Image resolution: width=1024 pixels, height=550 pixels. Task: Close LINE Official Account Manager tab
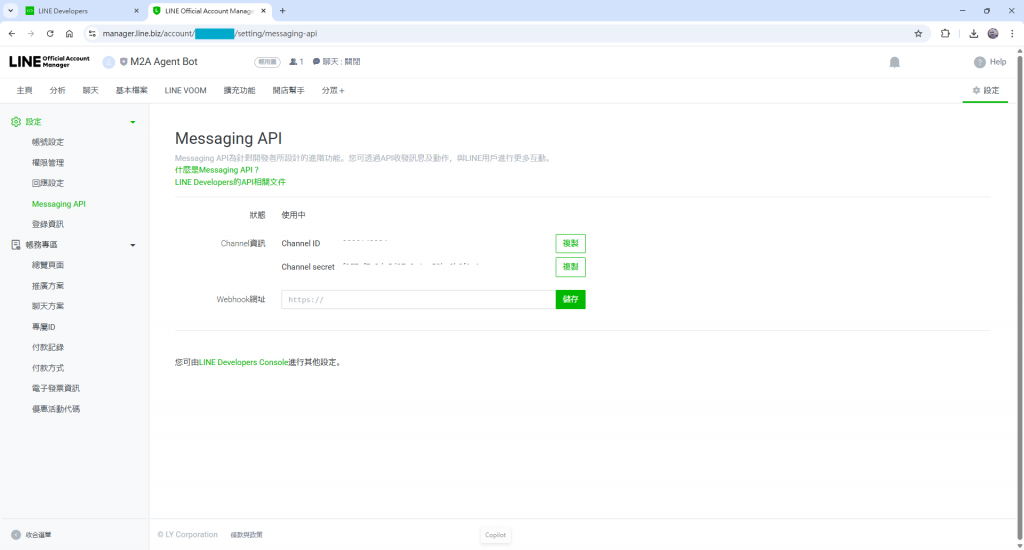pos(263,10)
